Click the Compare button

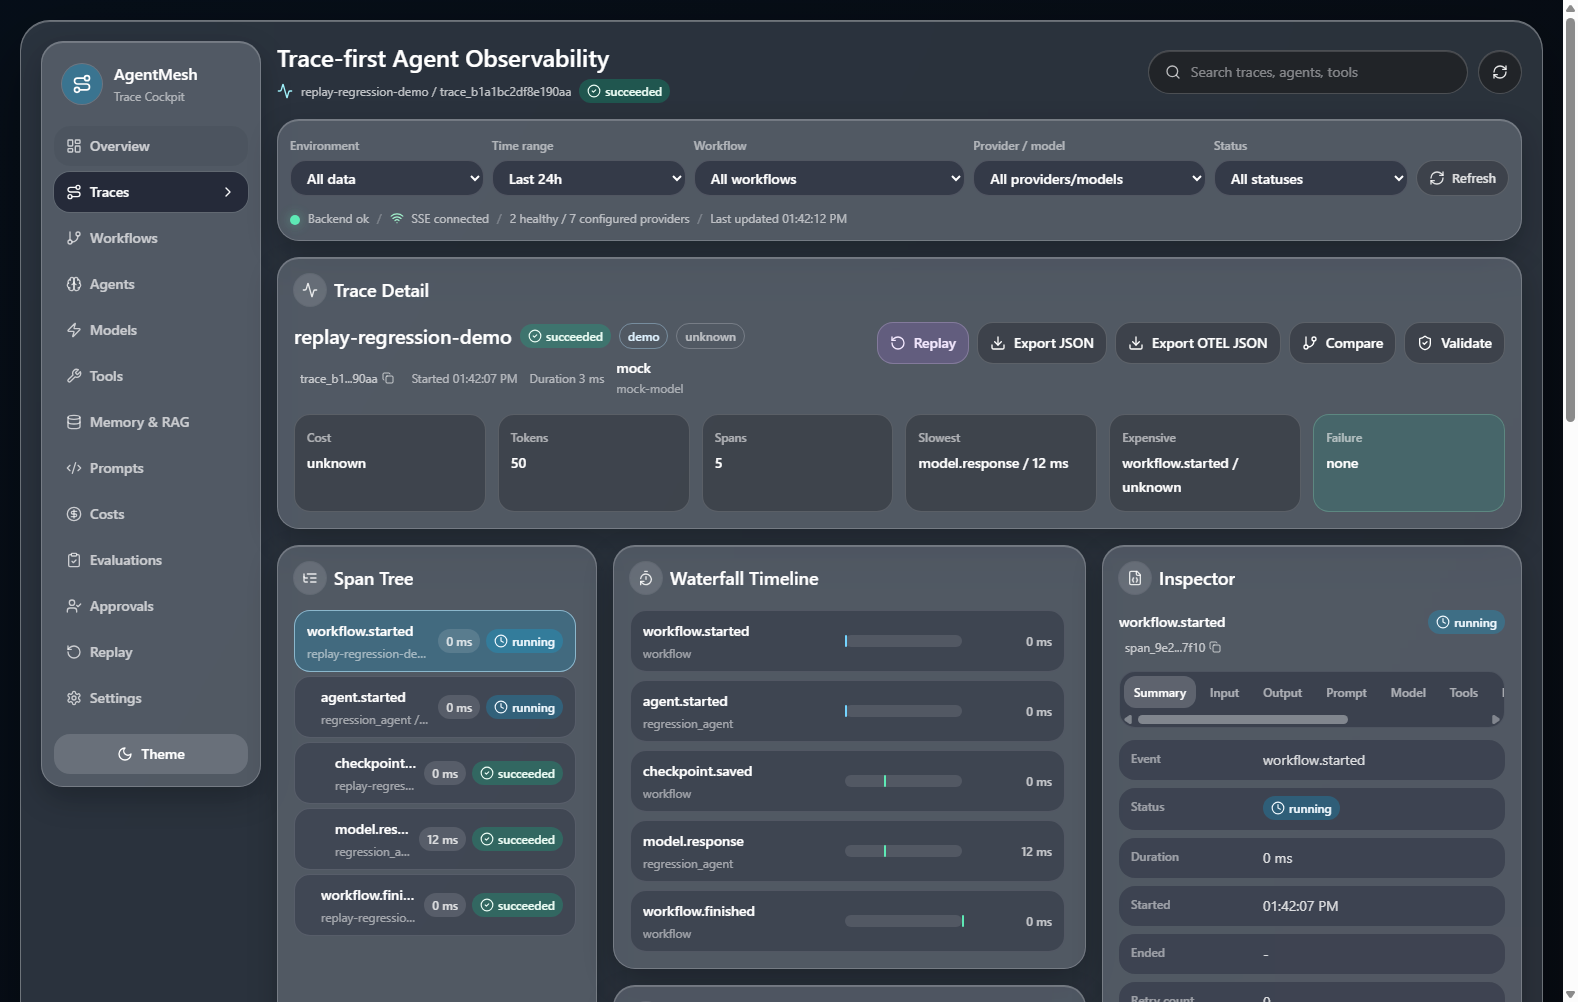(1342, 343)
